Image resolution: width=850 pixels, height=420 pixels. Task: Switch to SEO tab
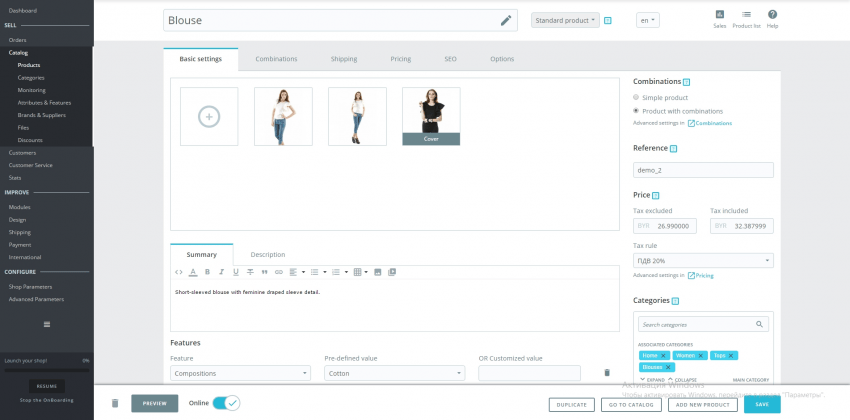tap(450, 59)
